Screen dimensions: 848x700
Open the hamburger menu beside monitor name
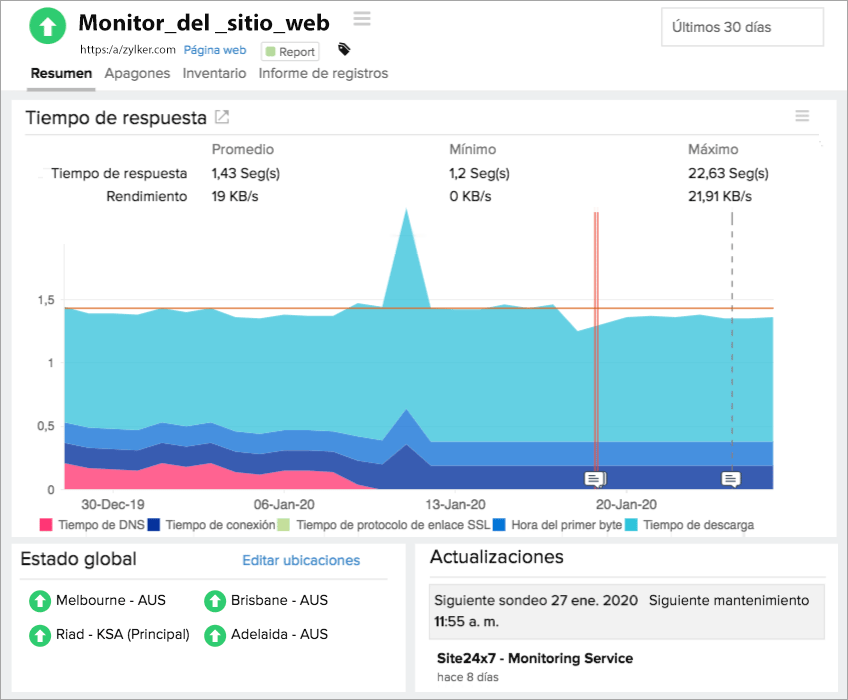[x=362, y=19]
